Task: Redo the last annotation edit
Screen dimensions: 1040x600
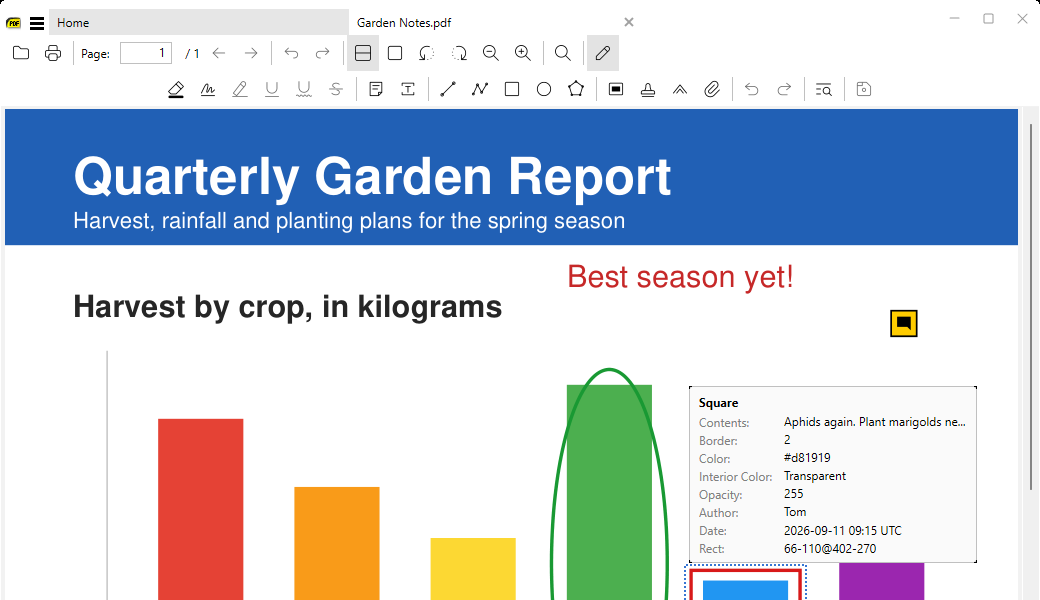Action: (784, 90)
